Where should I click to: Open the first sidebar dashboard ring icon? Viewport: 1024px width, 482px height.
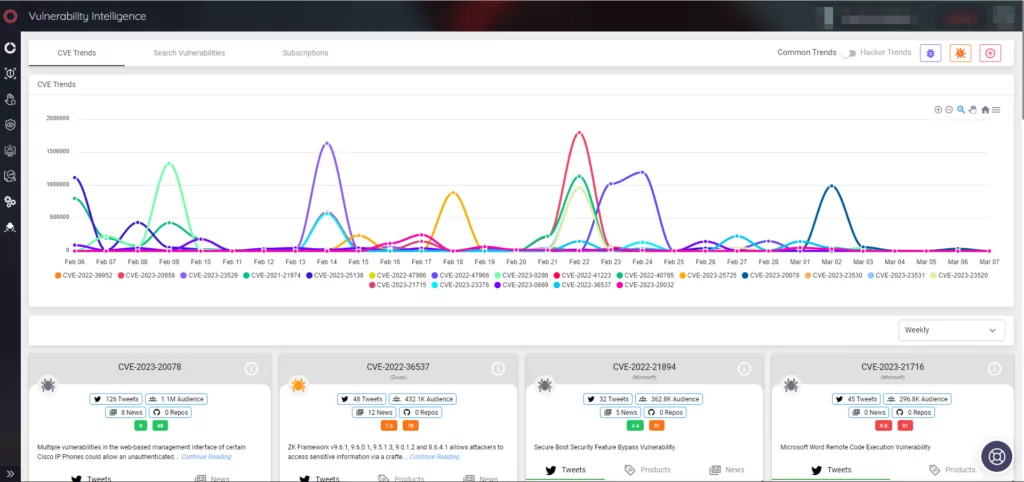click(x=10, y=48)
